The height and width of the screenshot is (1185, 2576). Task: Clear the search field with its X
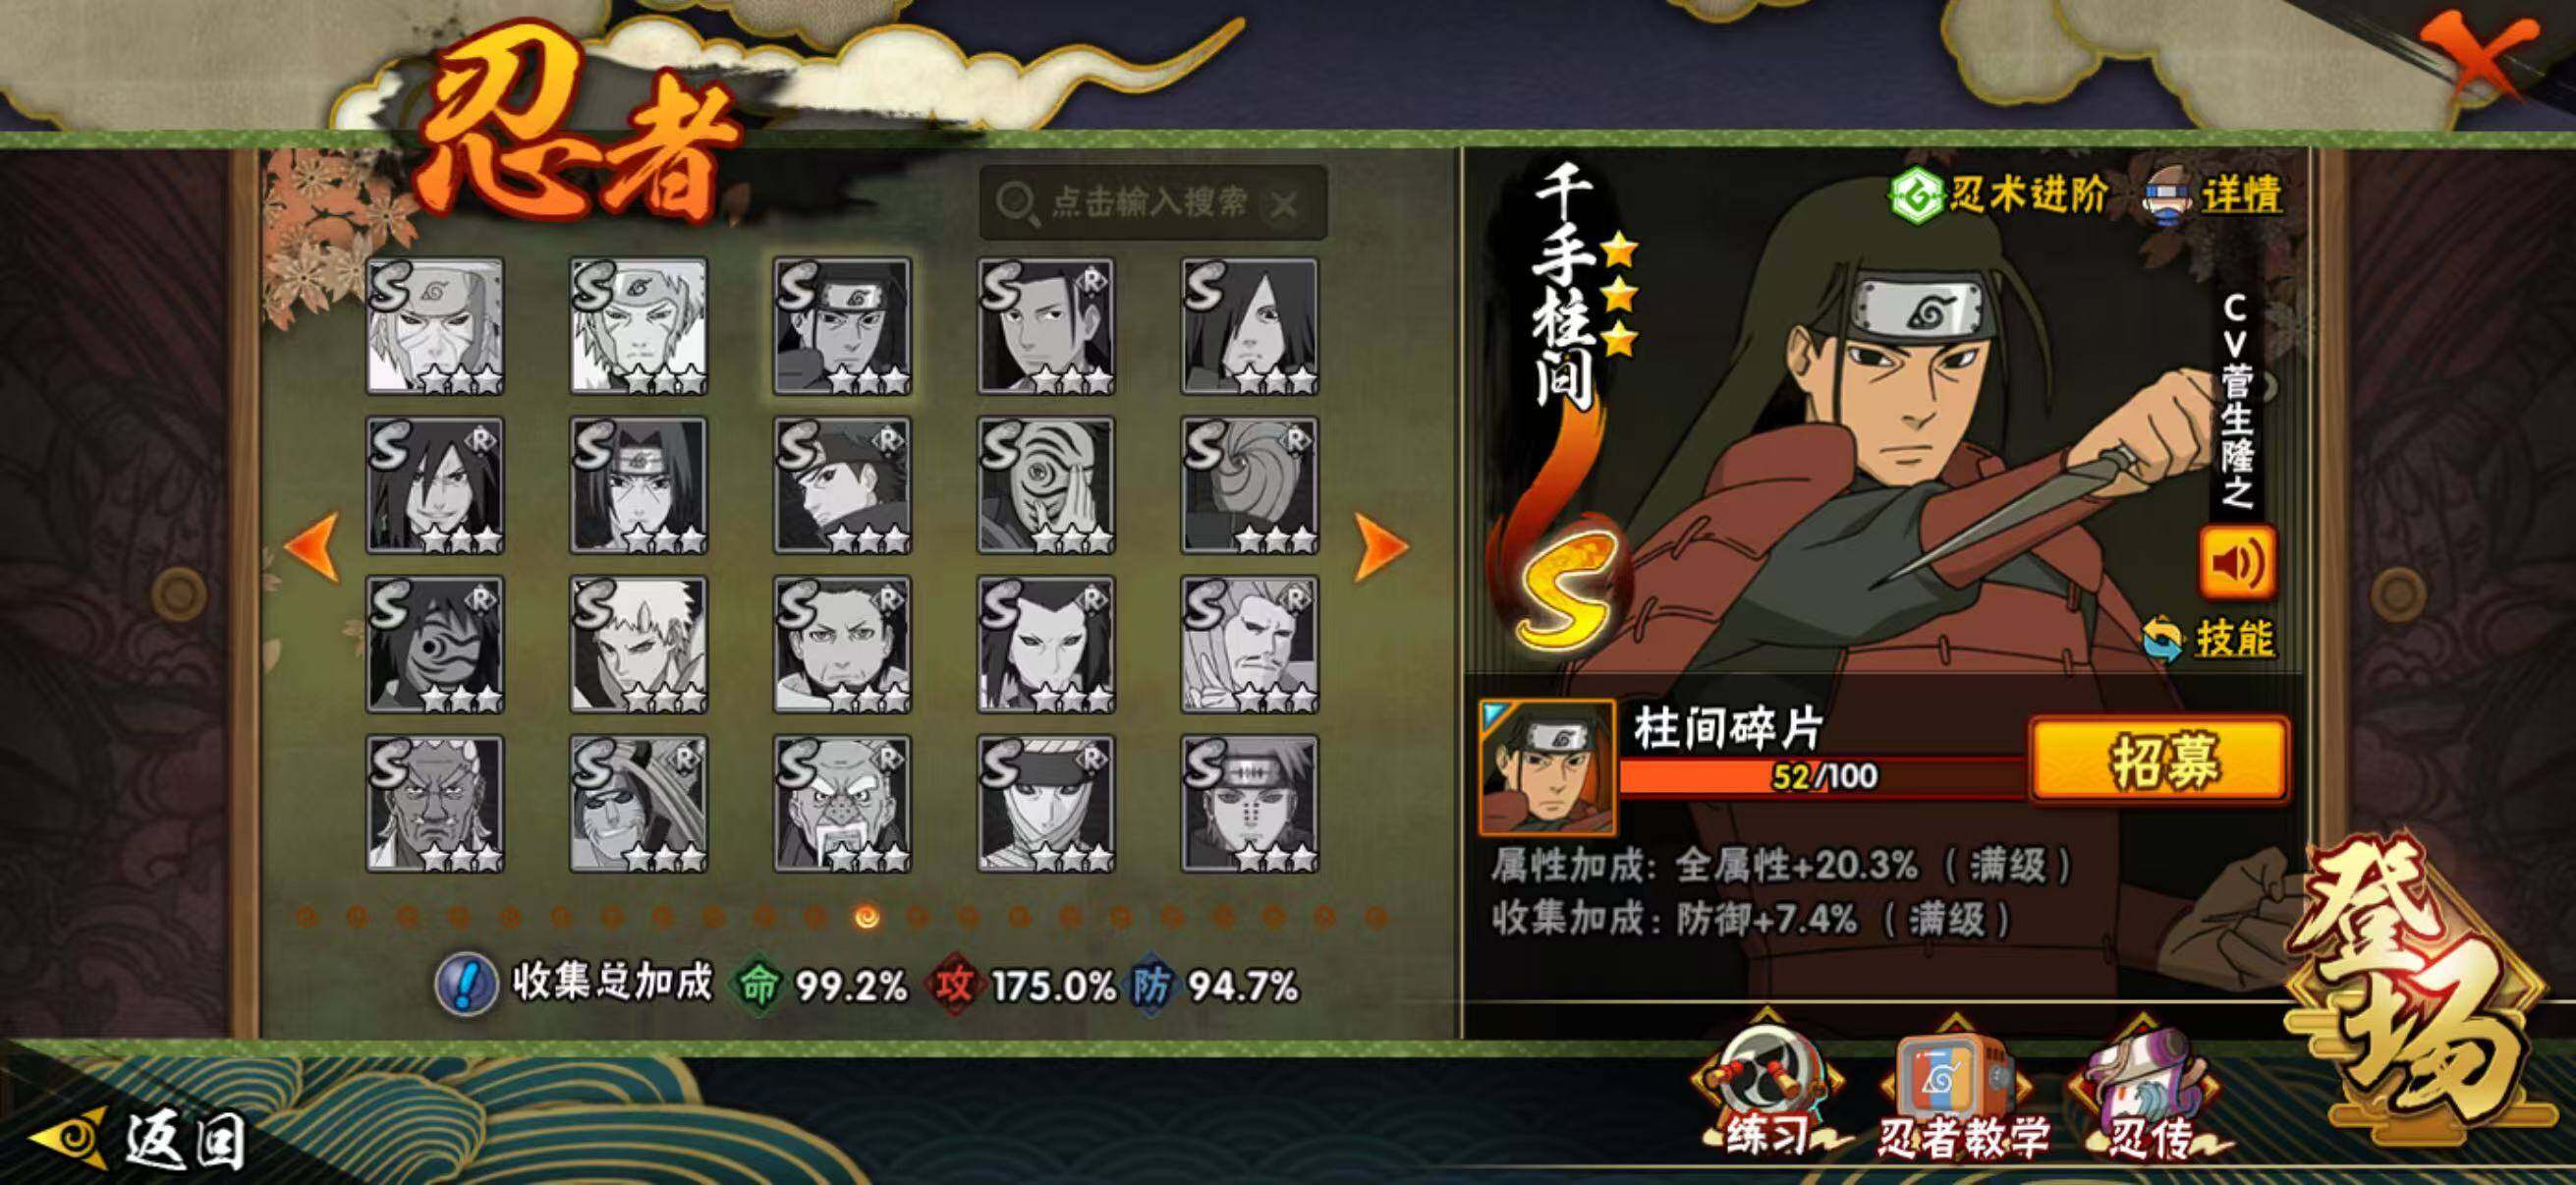point(1284,206)
